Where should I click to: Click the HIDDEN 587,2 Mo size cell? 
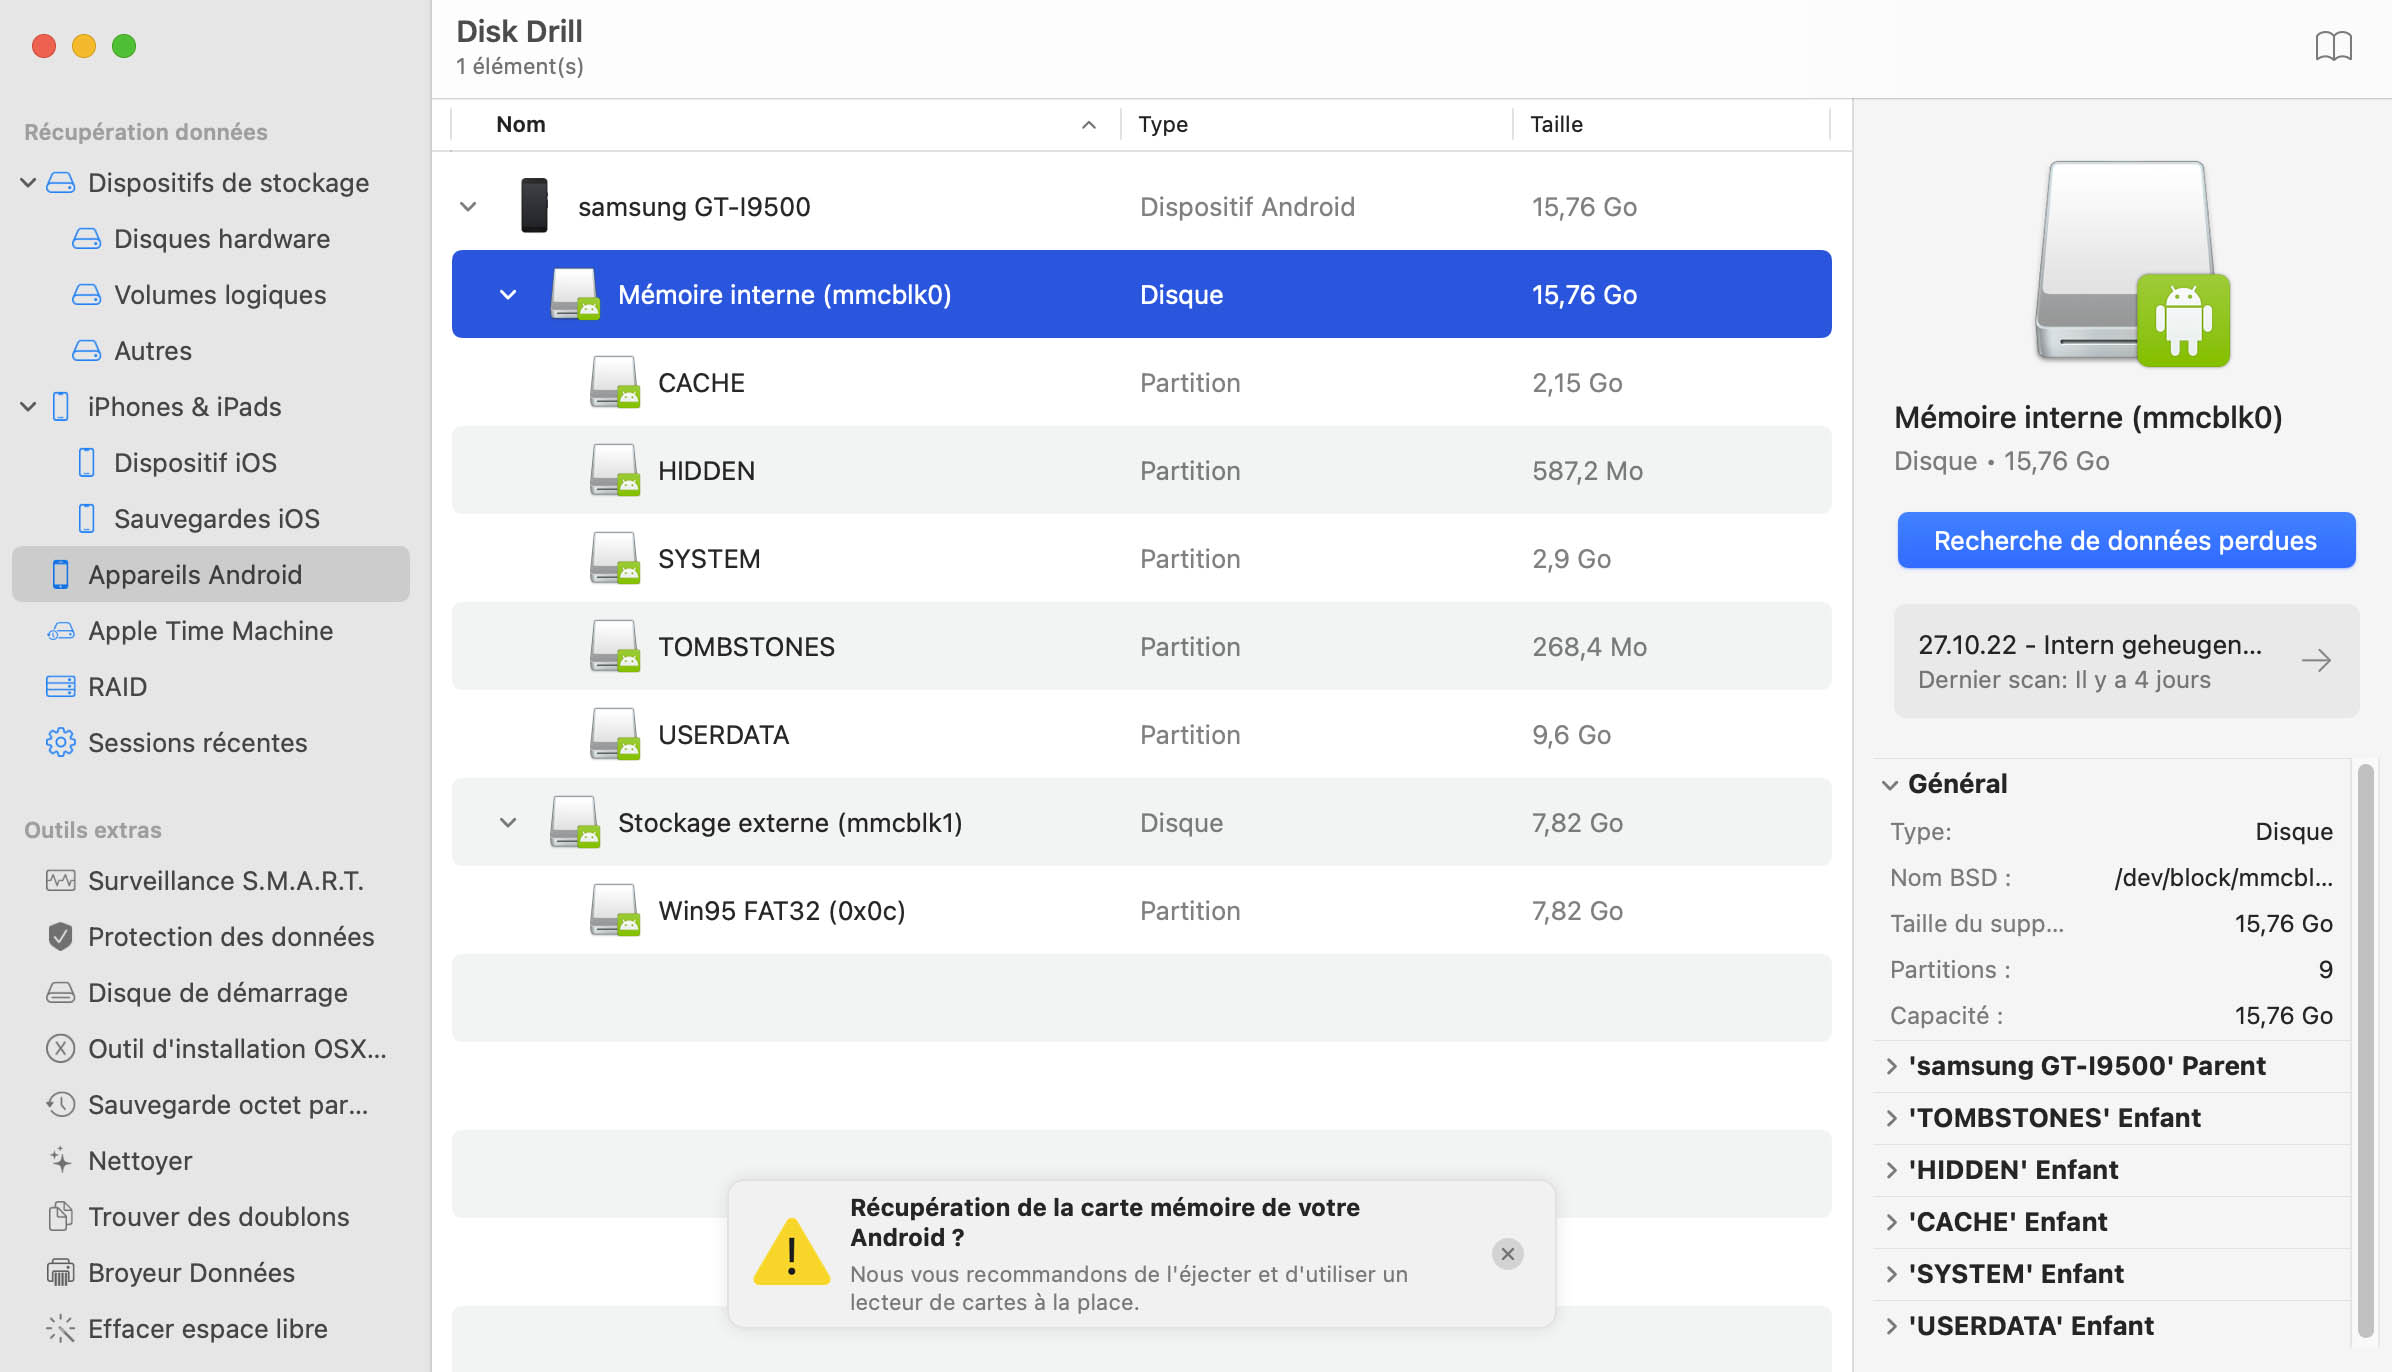(1587, 471)
